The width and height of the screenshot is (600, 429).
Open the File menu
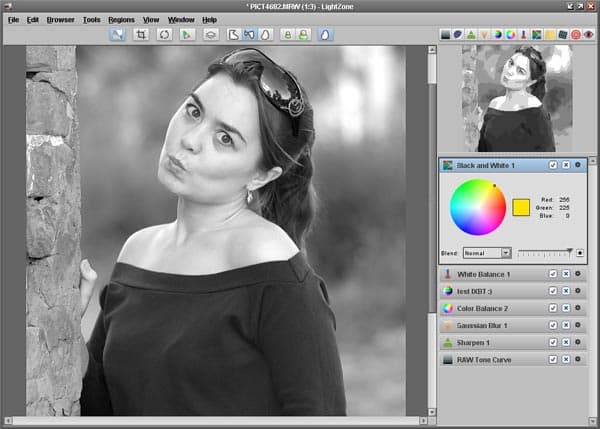13,20
